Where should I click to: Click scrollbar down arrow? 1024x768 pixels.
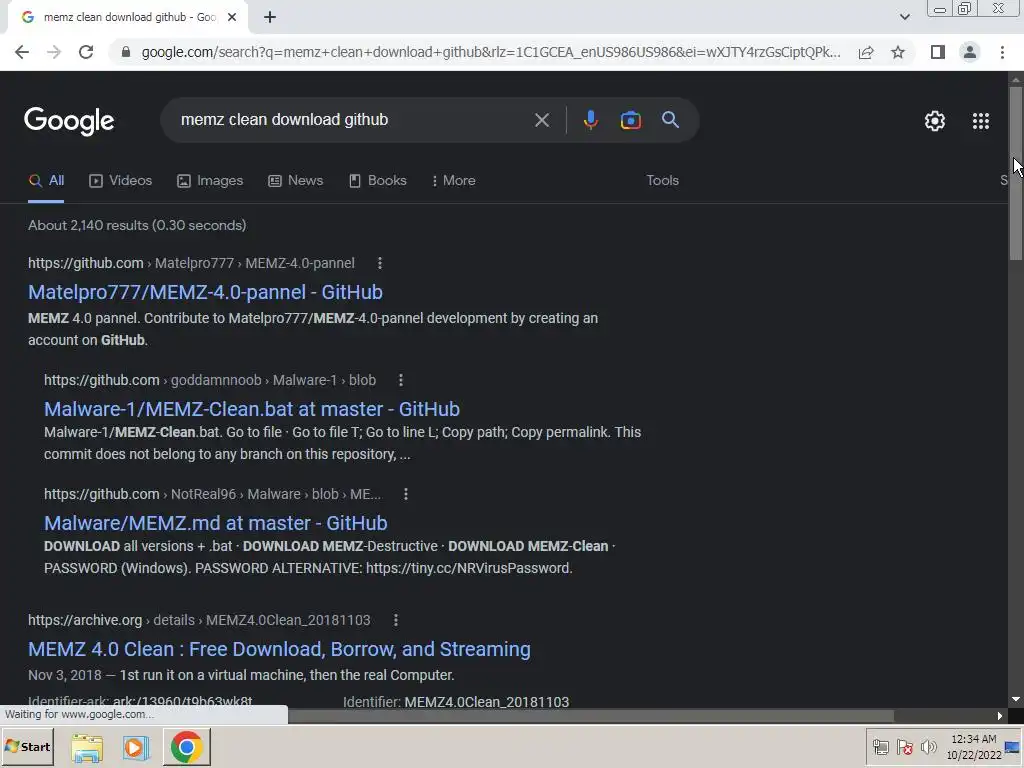pyautogui.click(x=1015, y=699)
